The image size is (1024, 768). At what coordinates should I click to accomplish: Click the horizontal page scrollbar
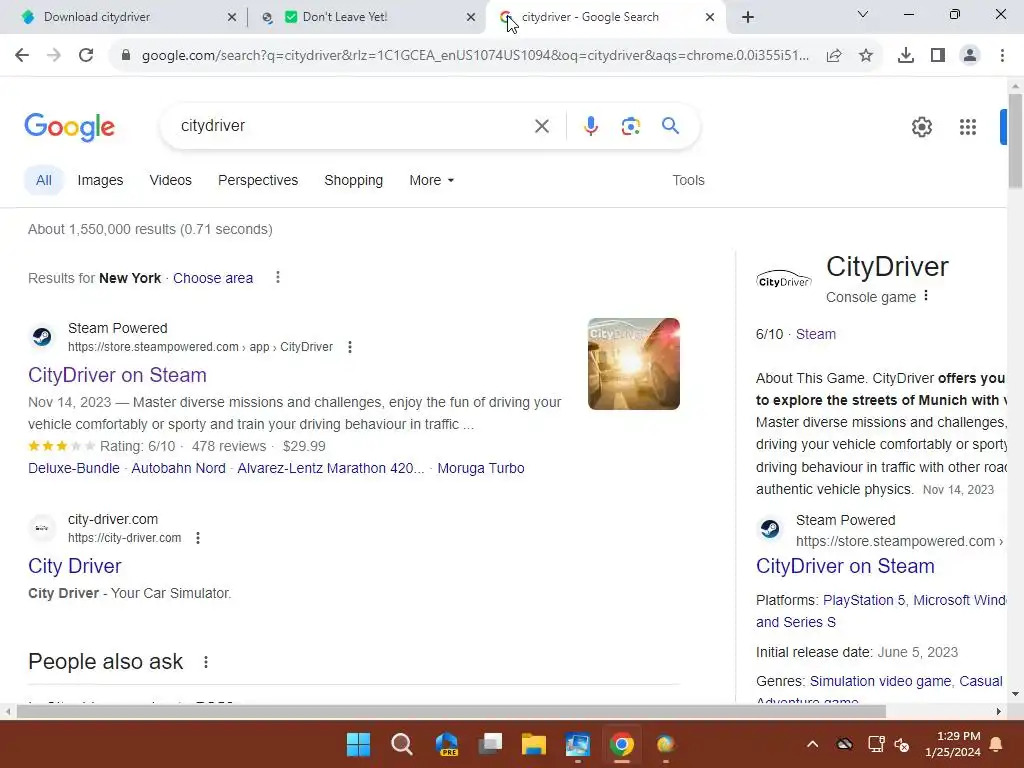pyautogui.click(x=451, y=711)
